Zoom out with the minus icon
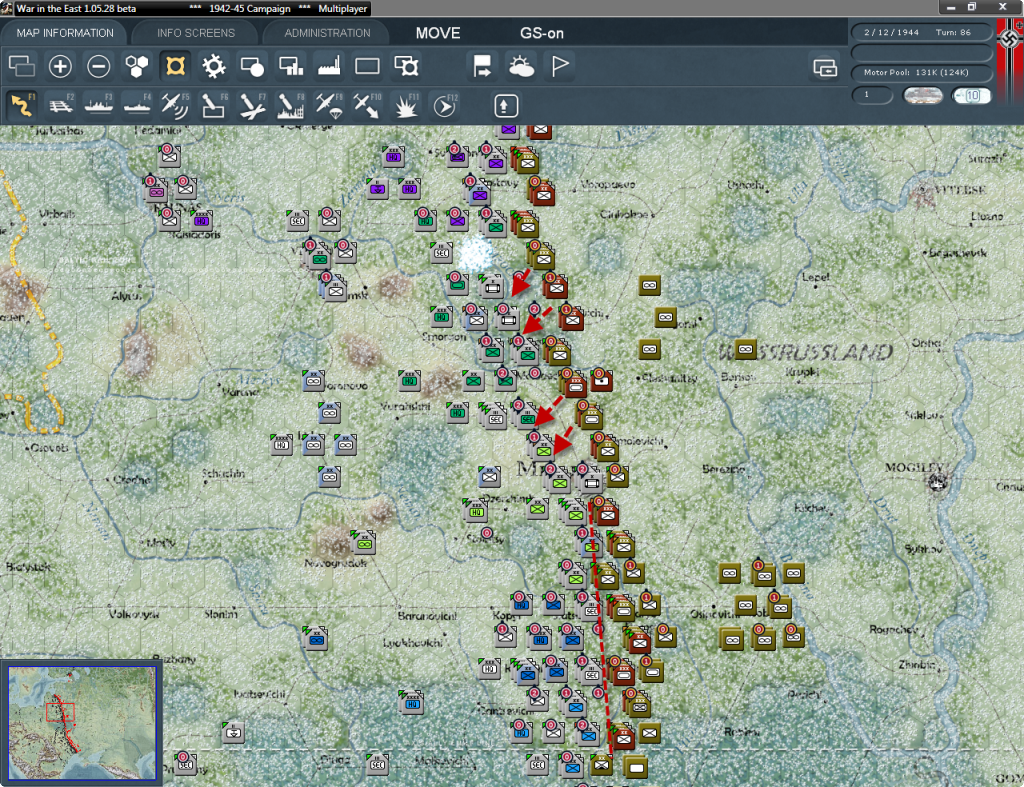The height and width of the screenshot is (787, 1024). point(99,66)
